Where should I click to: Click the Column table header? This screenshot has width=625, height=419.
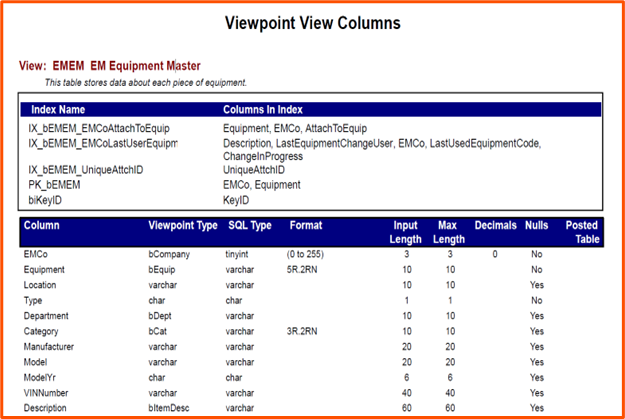(41, 225)
